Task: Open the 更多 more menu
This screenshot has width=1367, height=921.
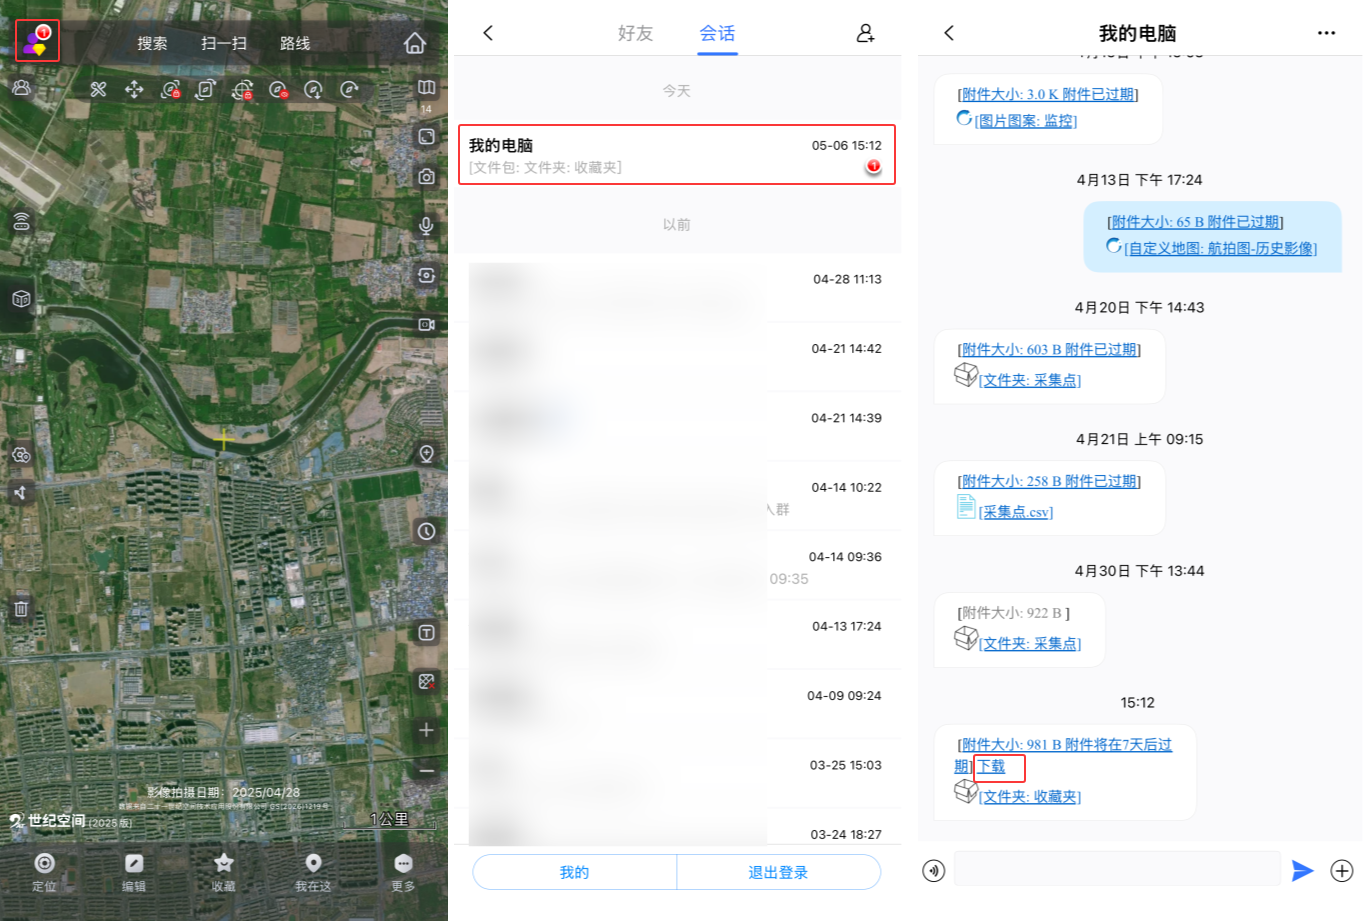Action: [403, 871]
